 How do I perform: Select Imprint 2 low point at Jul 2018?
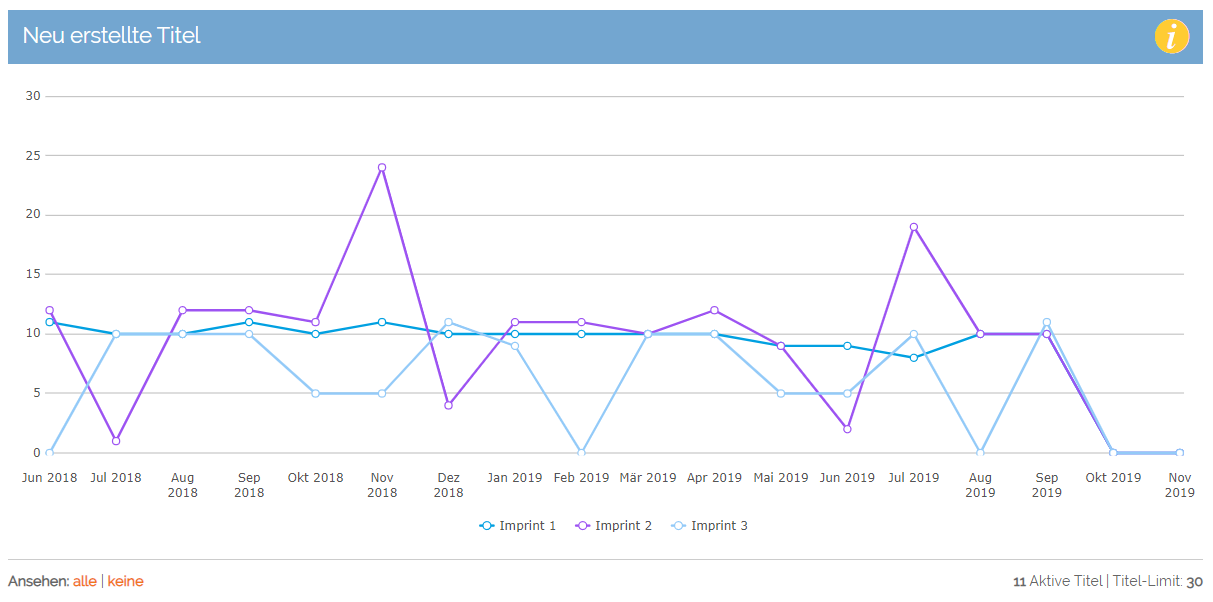coord(116,441)
